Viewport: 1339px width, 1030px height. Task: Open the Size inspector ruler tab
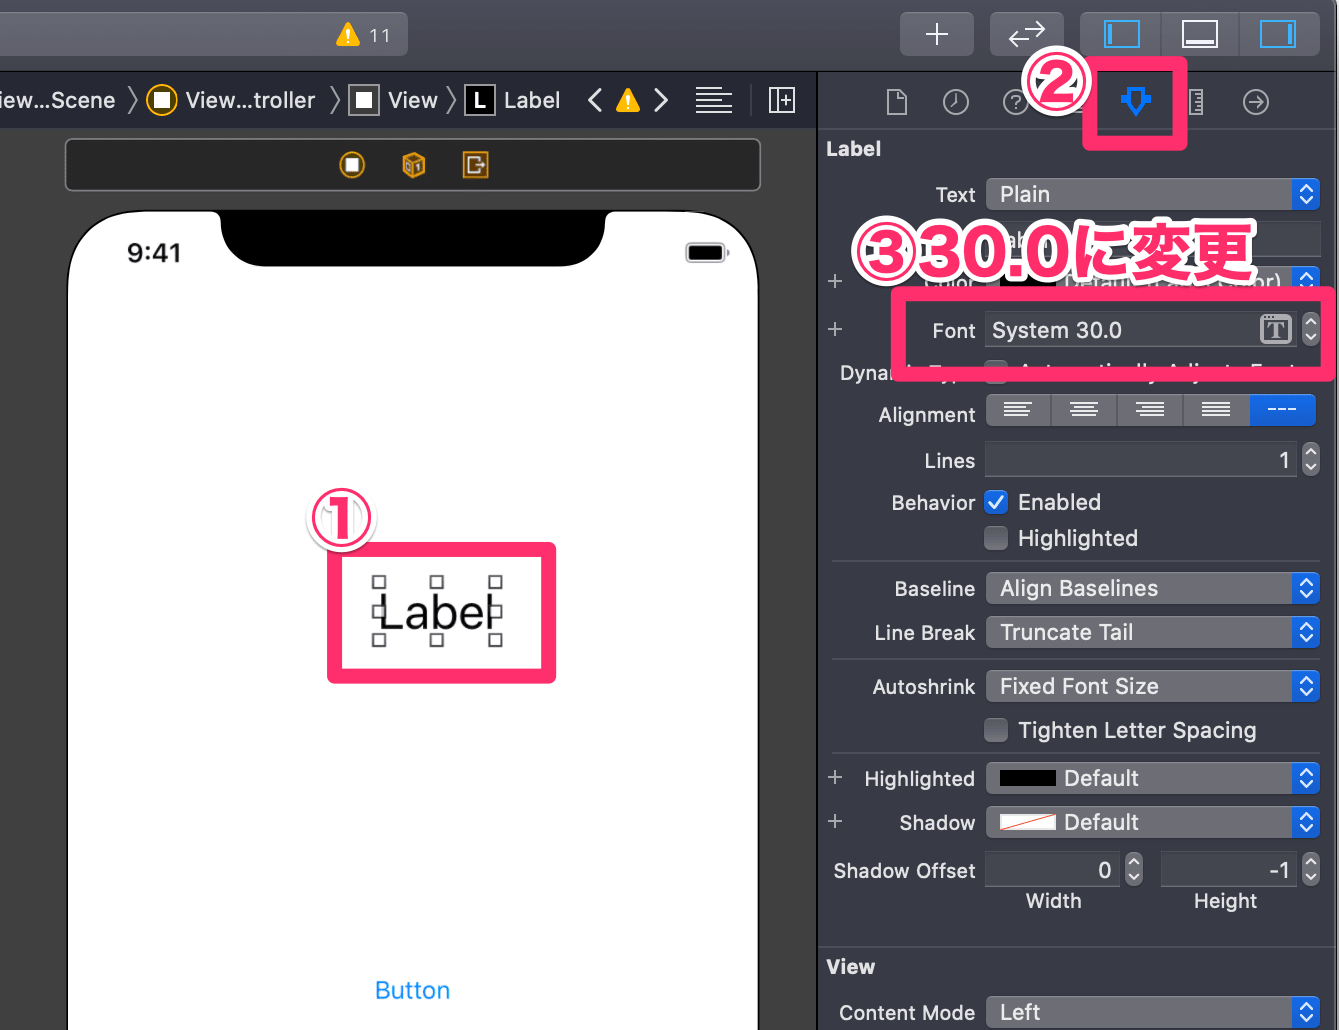1196,102
